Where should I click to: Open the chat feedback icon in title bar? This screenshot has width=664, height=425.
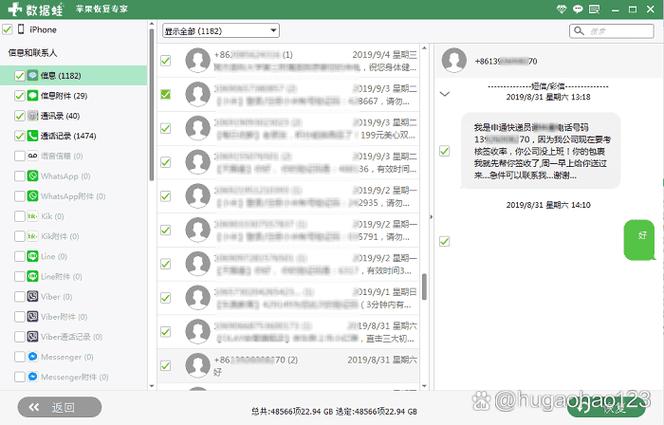tap(578, 9)
